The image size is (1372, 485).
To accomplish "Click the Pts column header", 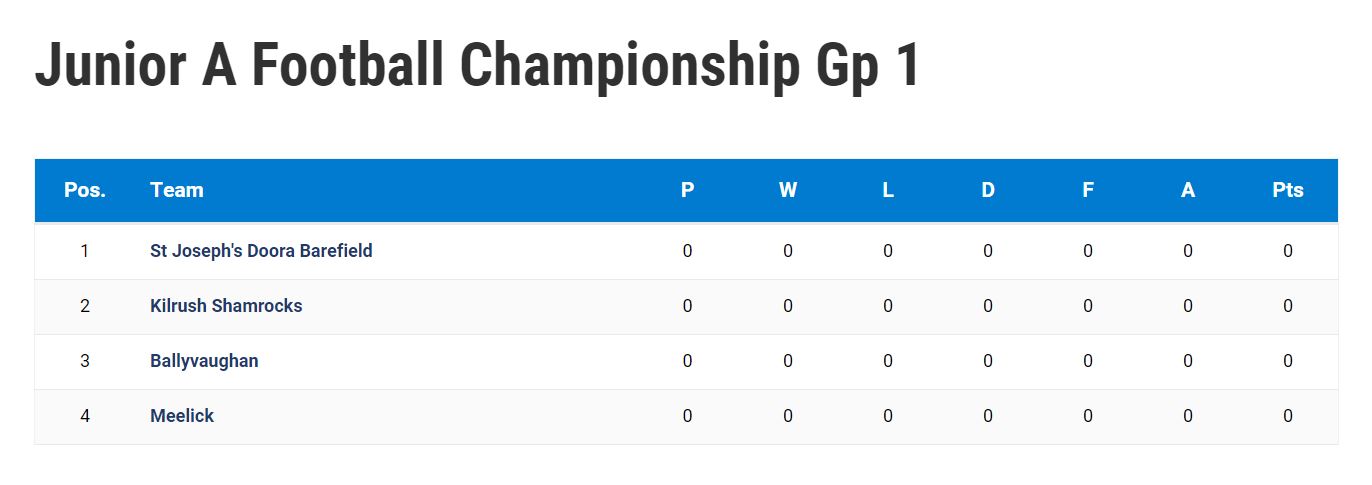I will pyautogui.click(x=1288, y=190).
